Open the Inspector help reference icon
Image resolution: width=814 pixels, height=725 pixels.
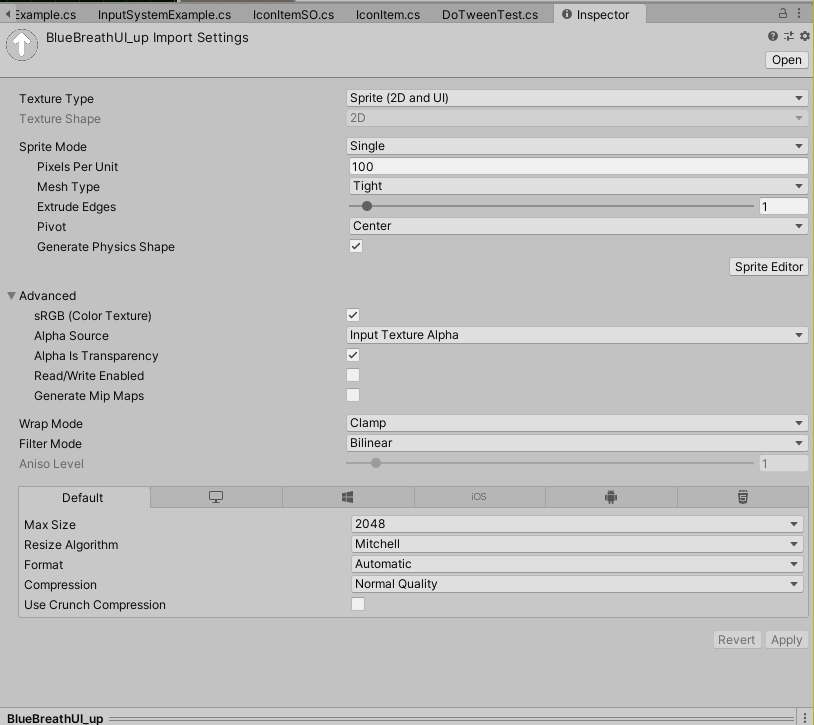(x=773, y=36)
